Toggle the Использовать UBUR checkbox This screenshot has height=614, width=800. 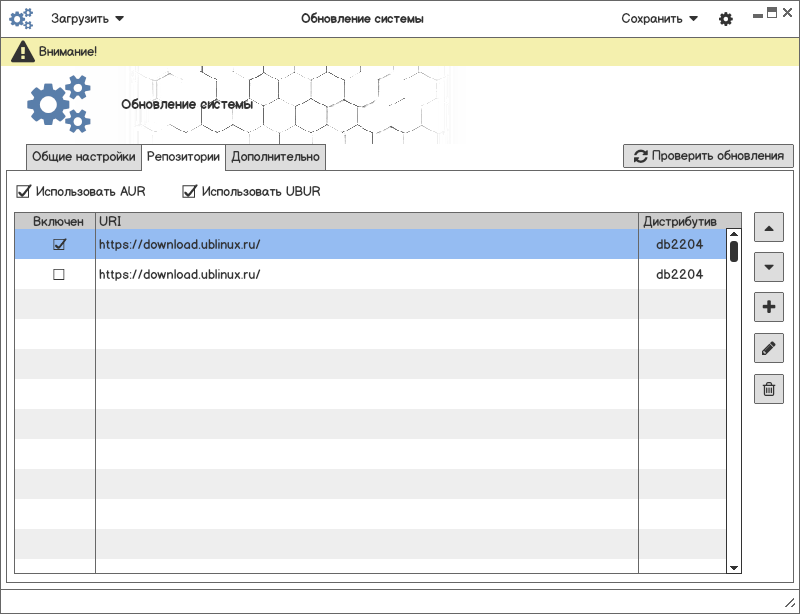pos(189,191)
